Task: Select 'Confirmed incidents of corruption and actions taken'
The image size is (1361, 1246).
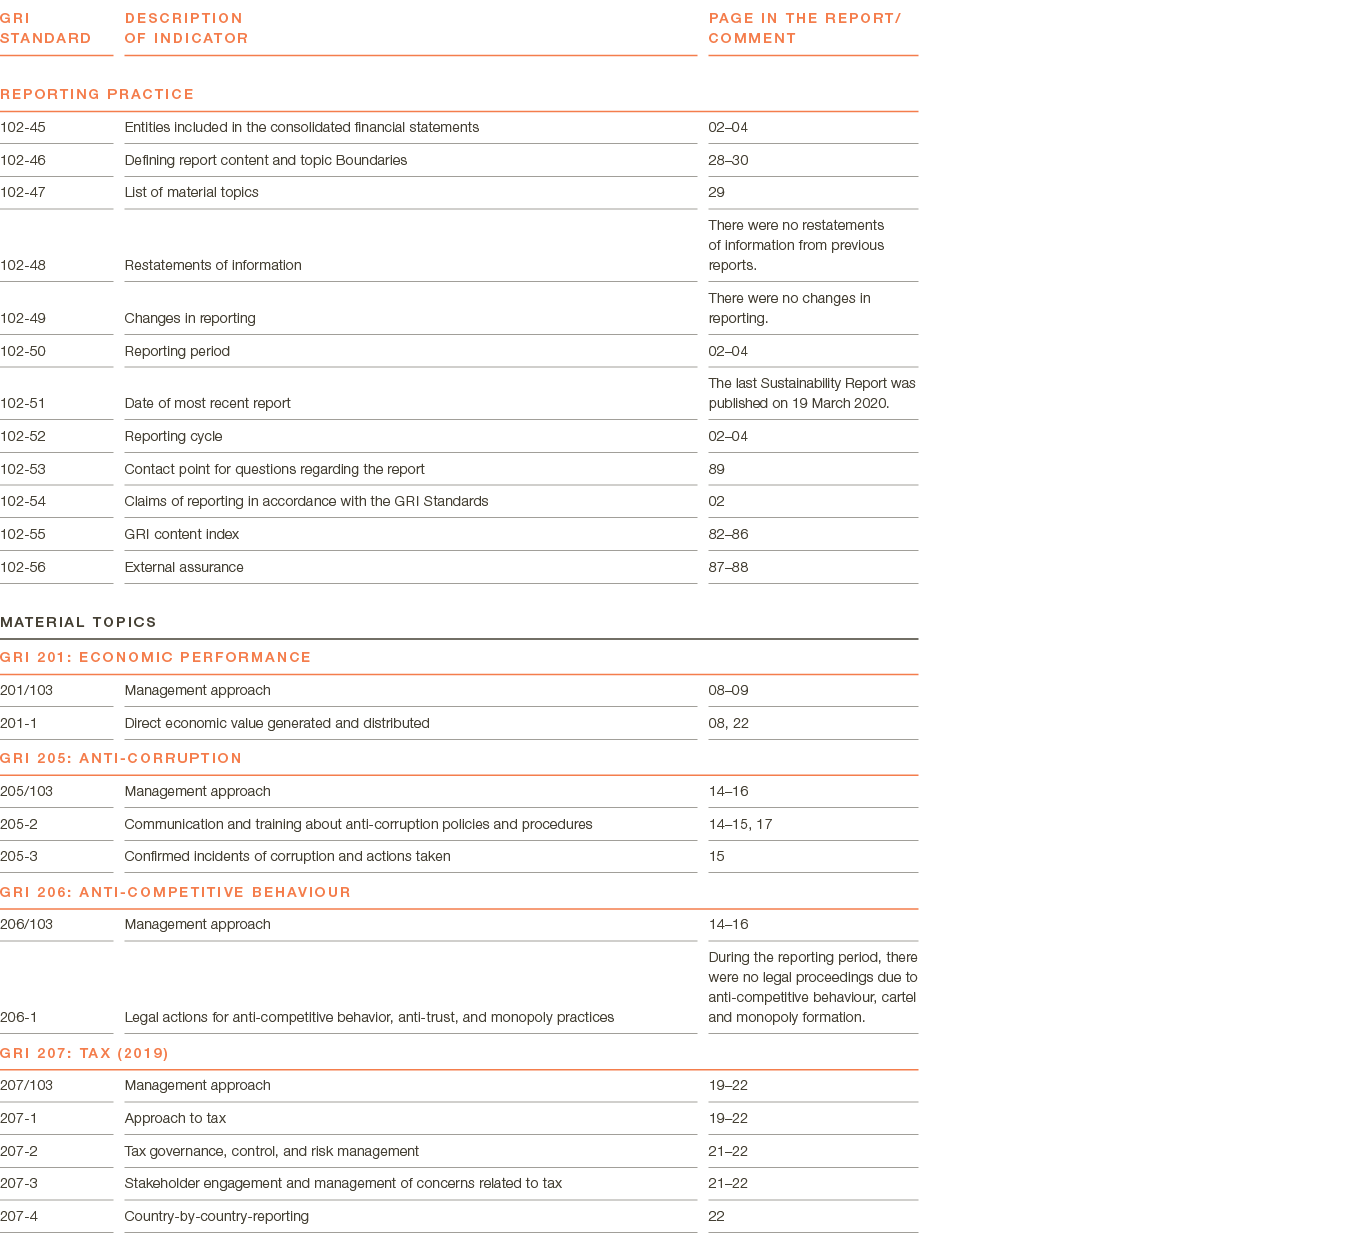Action: 288,856
